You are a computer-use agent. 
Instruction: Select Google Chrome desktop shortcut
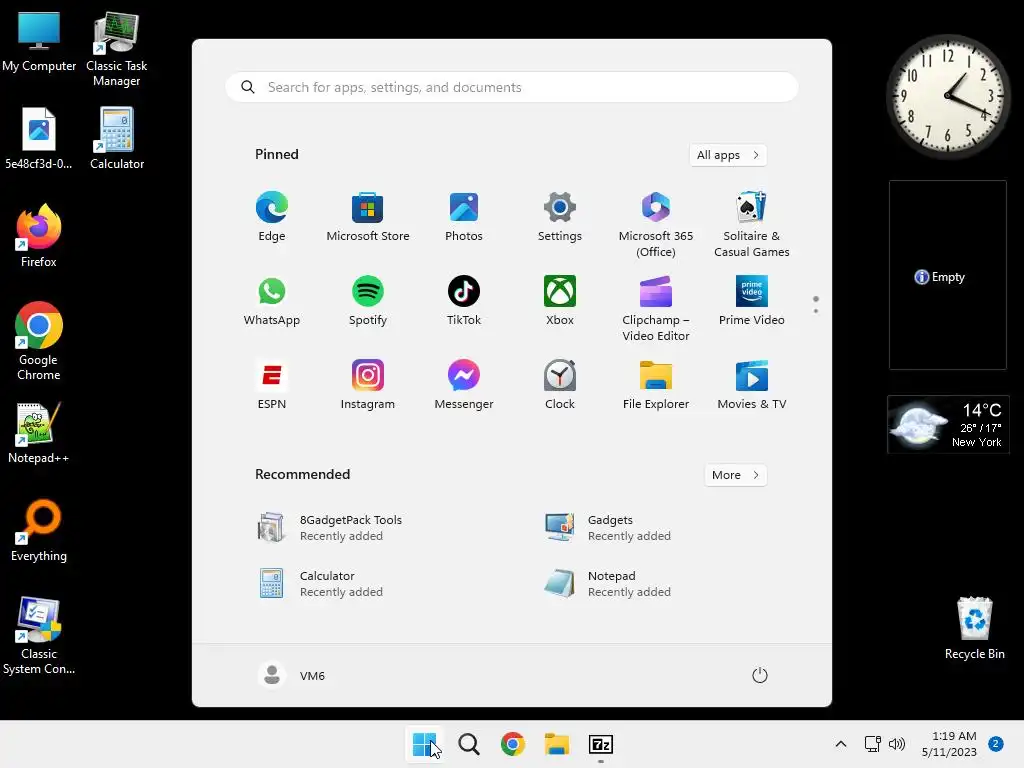[39, 341]
